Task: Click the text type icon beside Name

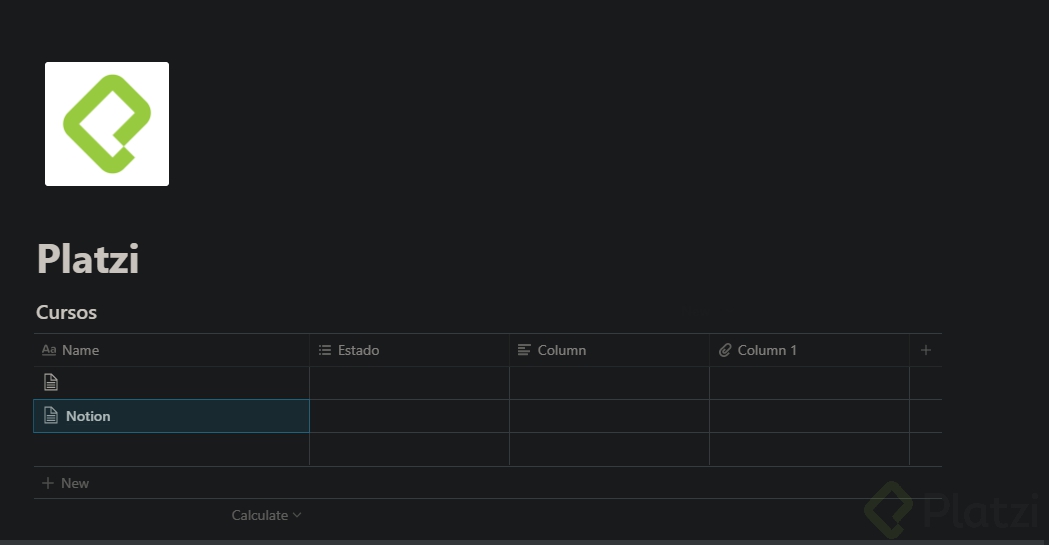Action: 48,350
